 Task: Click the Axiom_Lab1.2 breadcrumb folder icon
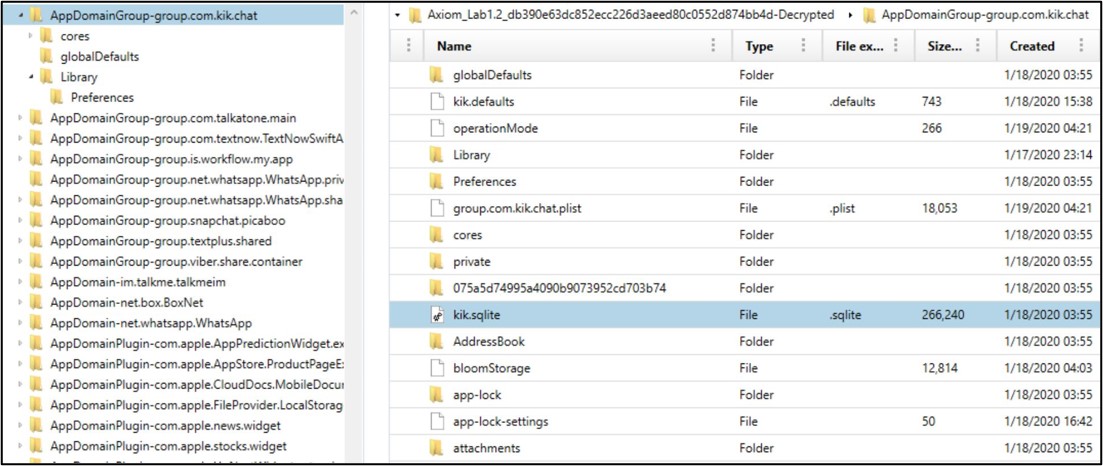click(415, 14)
